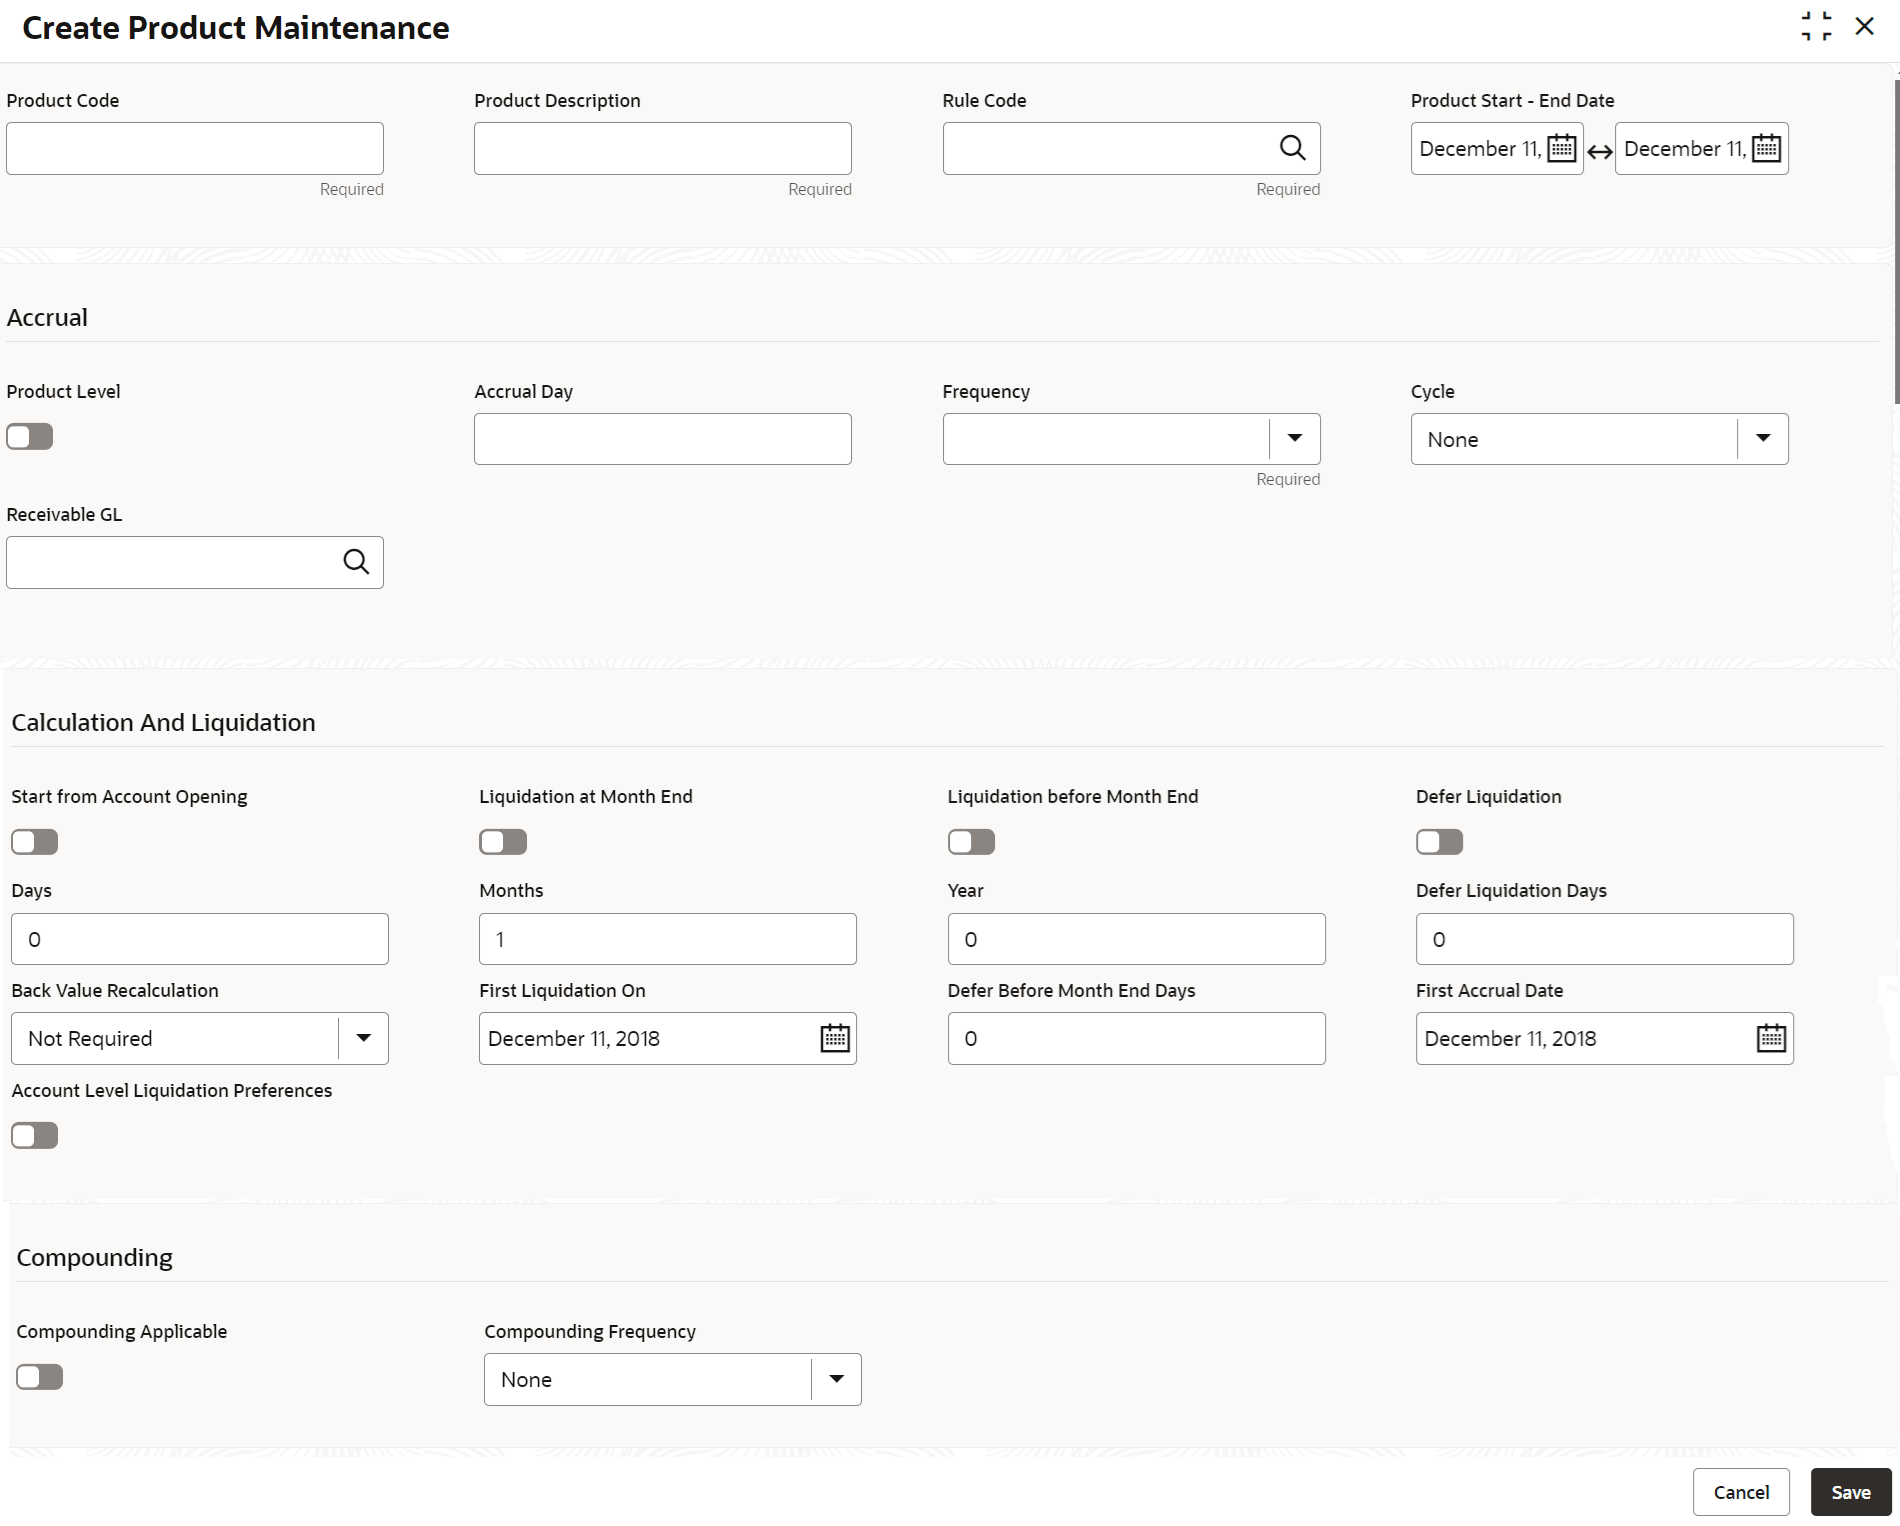Toggle the Product Level switch

click(30, 437)
